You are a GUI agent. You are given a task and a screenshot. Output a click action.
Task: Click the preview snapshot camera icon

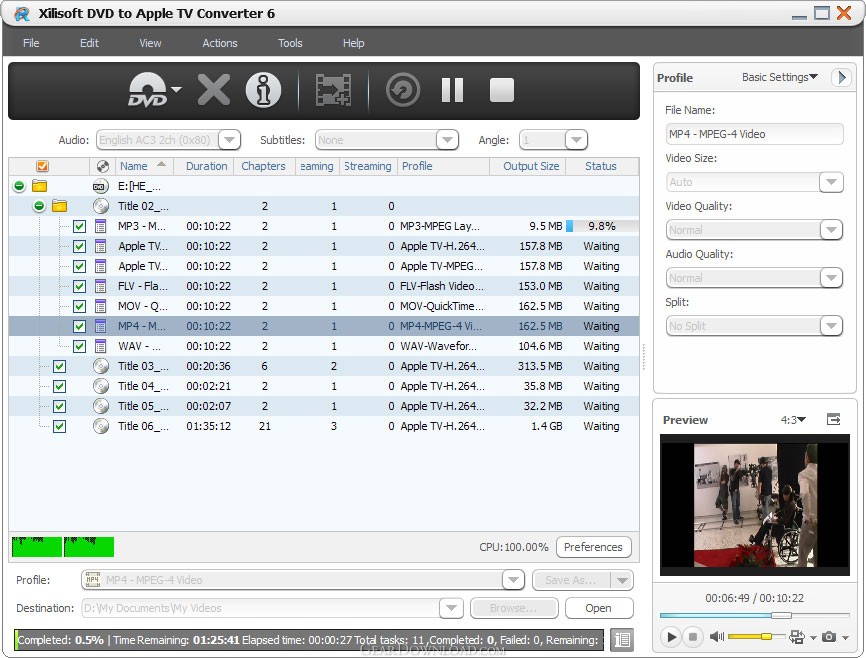click(x=828, y=637)
